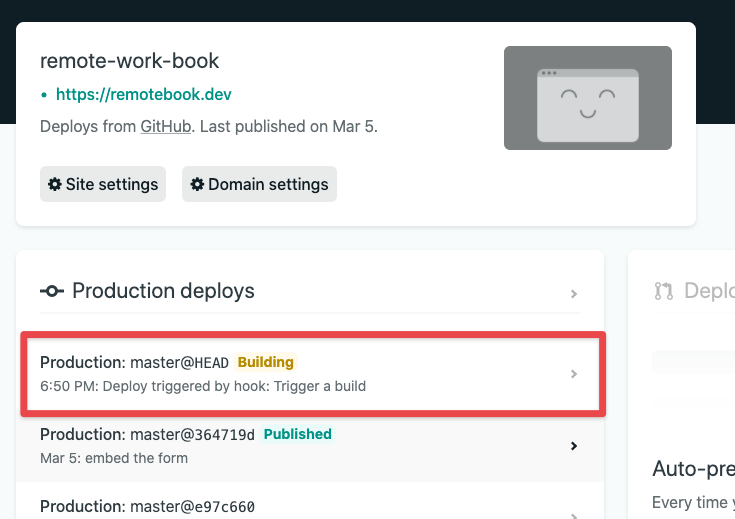Open Domain settings button
The height and width of the screenshot is (519, 735).
point(259,184)
